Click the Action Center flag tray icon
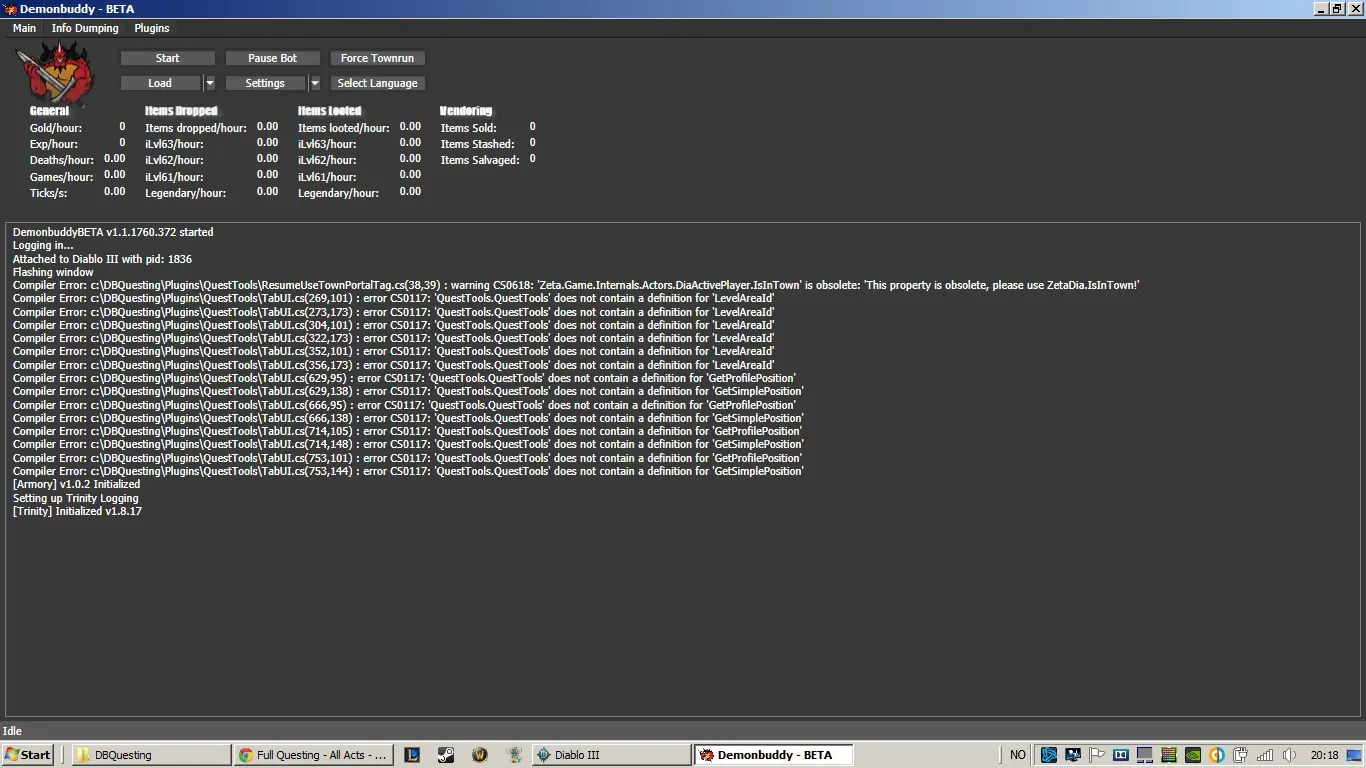 (x=1097, y=755)
